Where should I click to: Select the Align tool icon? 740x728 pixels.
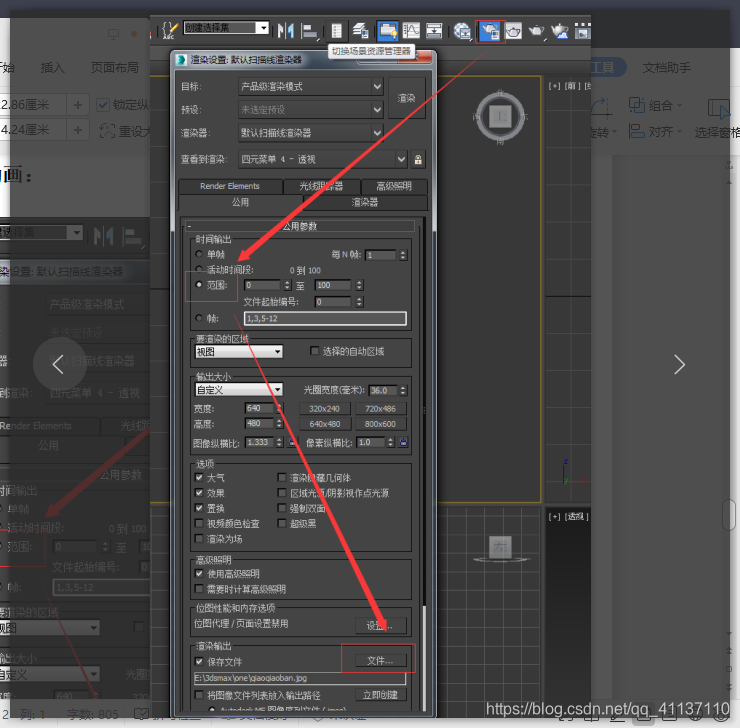309,31
